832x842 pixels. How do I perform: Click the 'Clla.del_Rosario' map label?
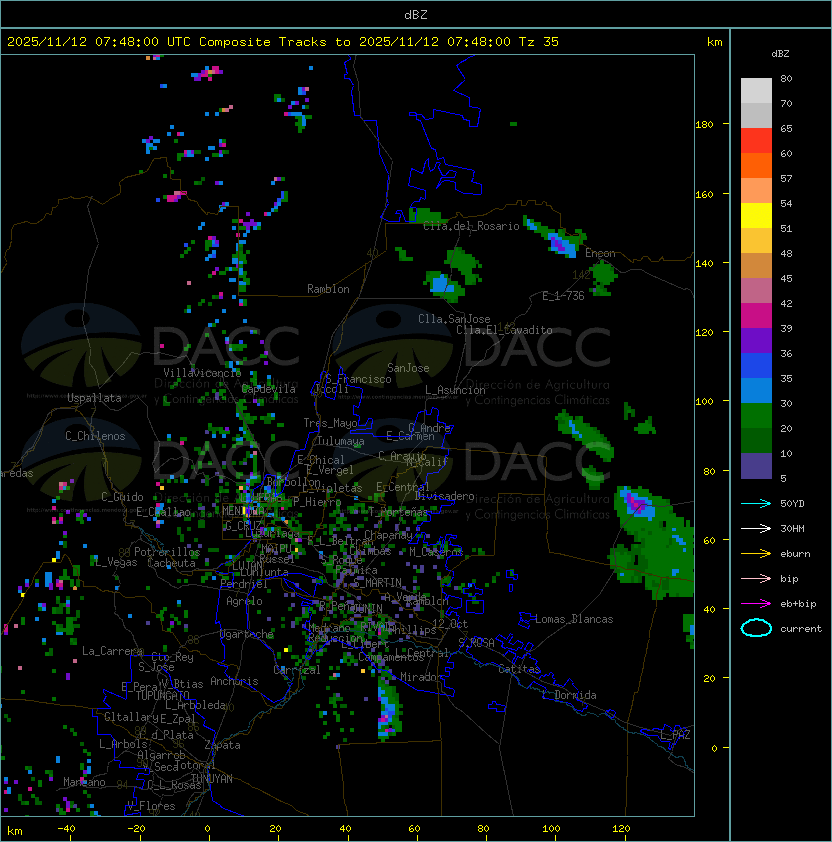[471, 226]
